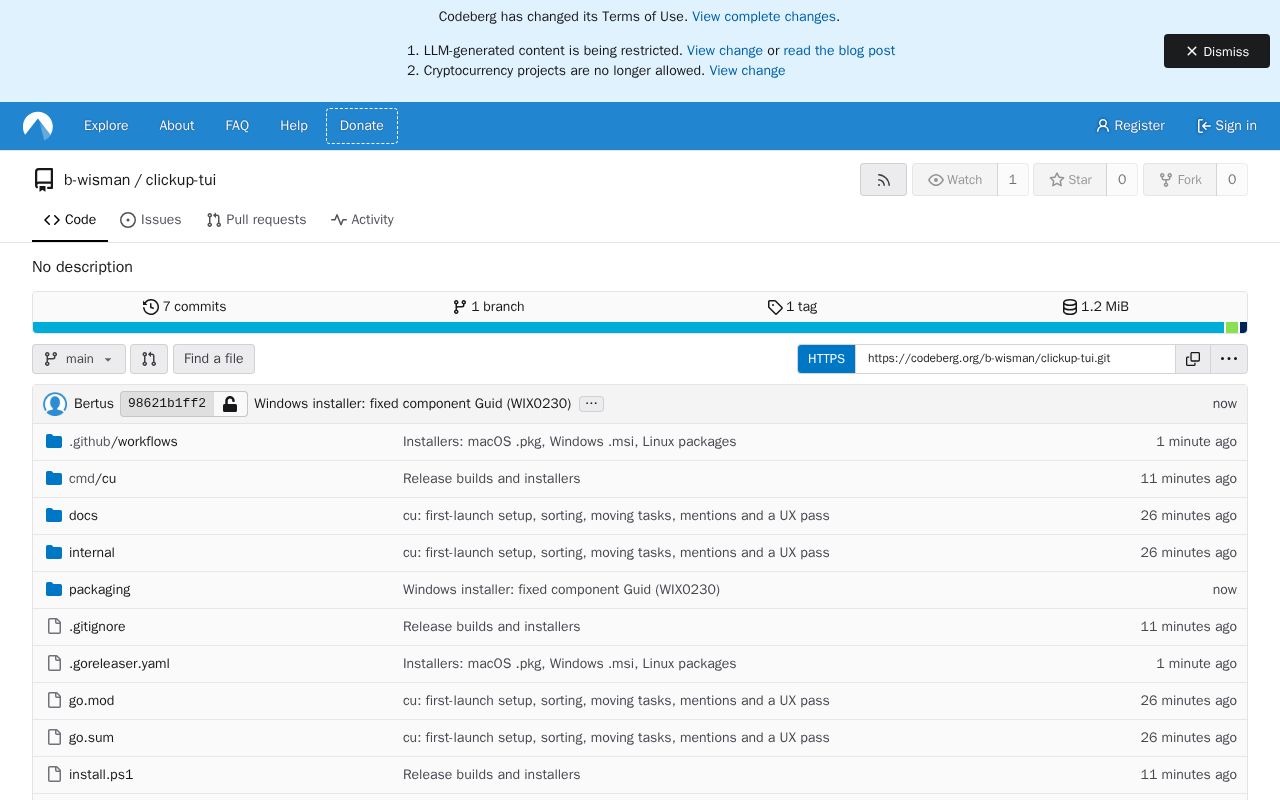Viewport: 1280px width, 800px height.
Task: Open View complete changes link
Action: 764,17
